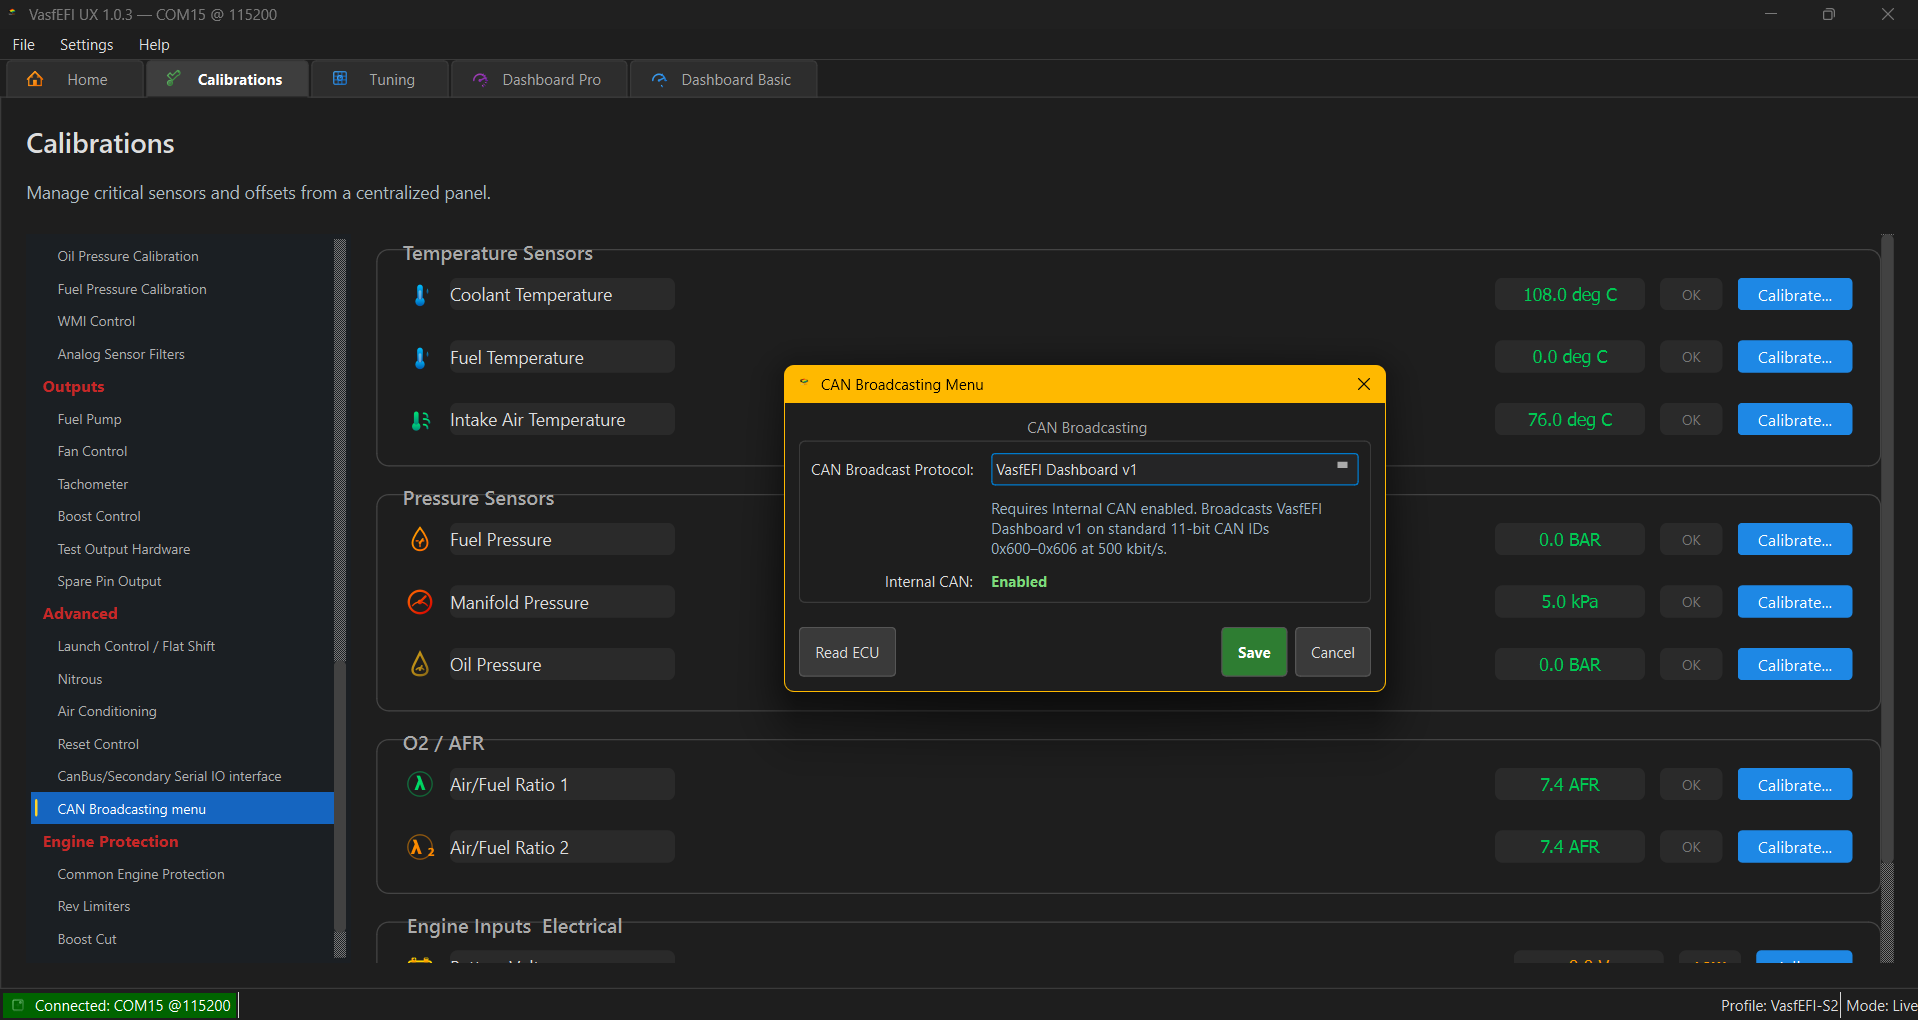Click the Fuel Pressure droplet icon
The height and width of the screenshot is (1020, 1918).
tap(420, 540)
